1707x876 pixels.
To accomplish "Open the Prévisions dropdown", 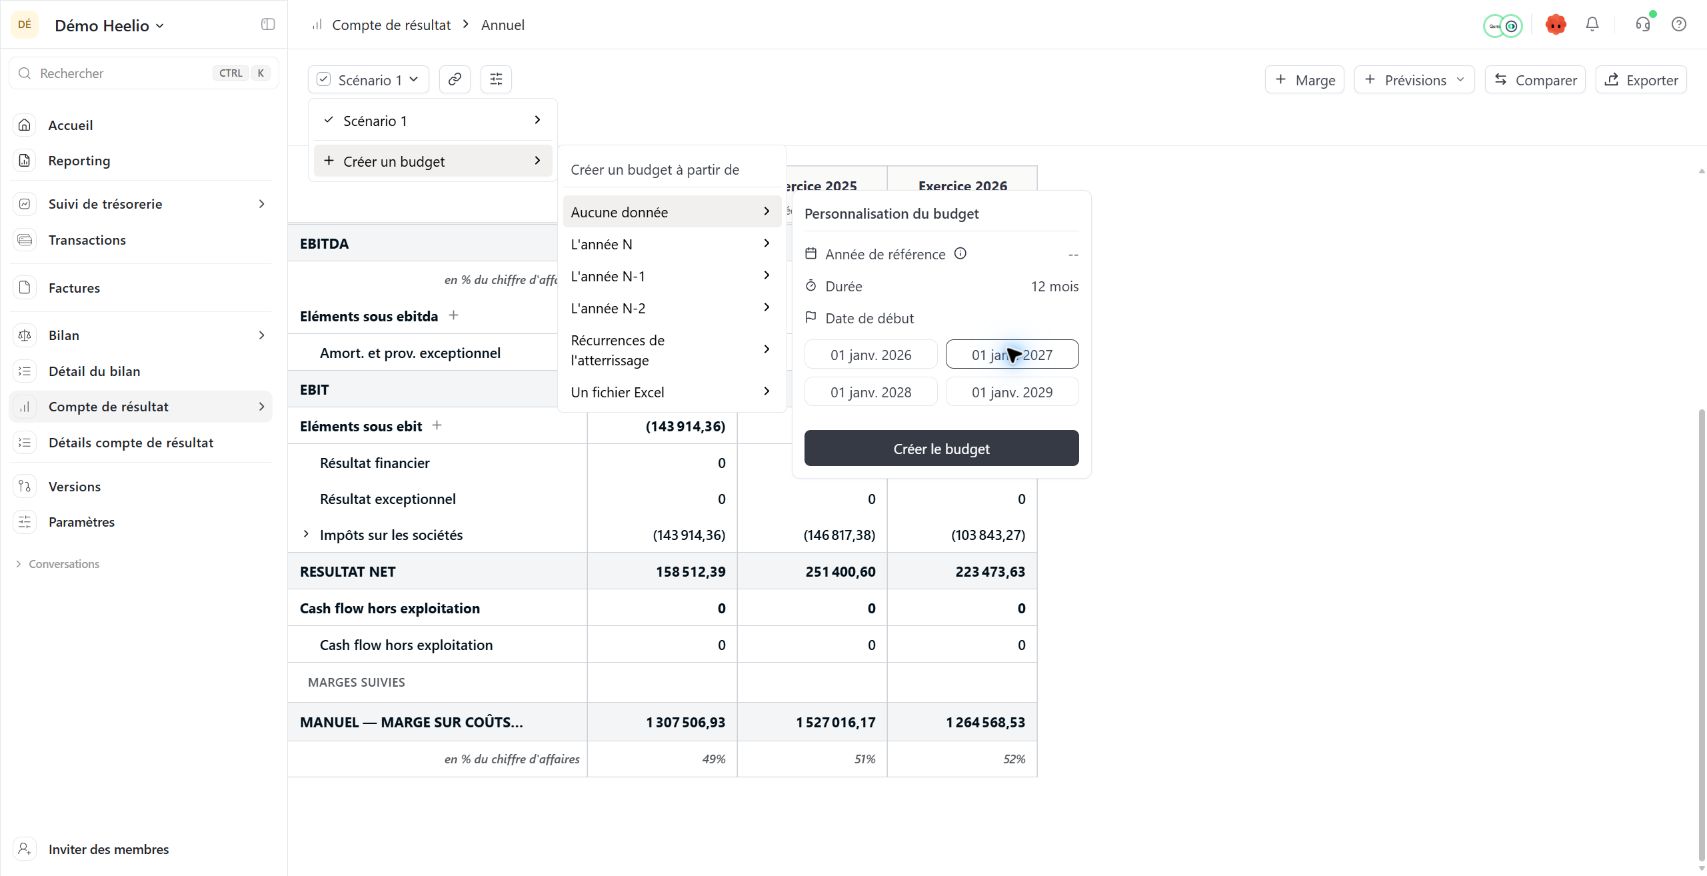I will click(x=1414, y=80).
